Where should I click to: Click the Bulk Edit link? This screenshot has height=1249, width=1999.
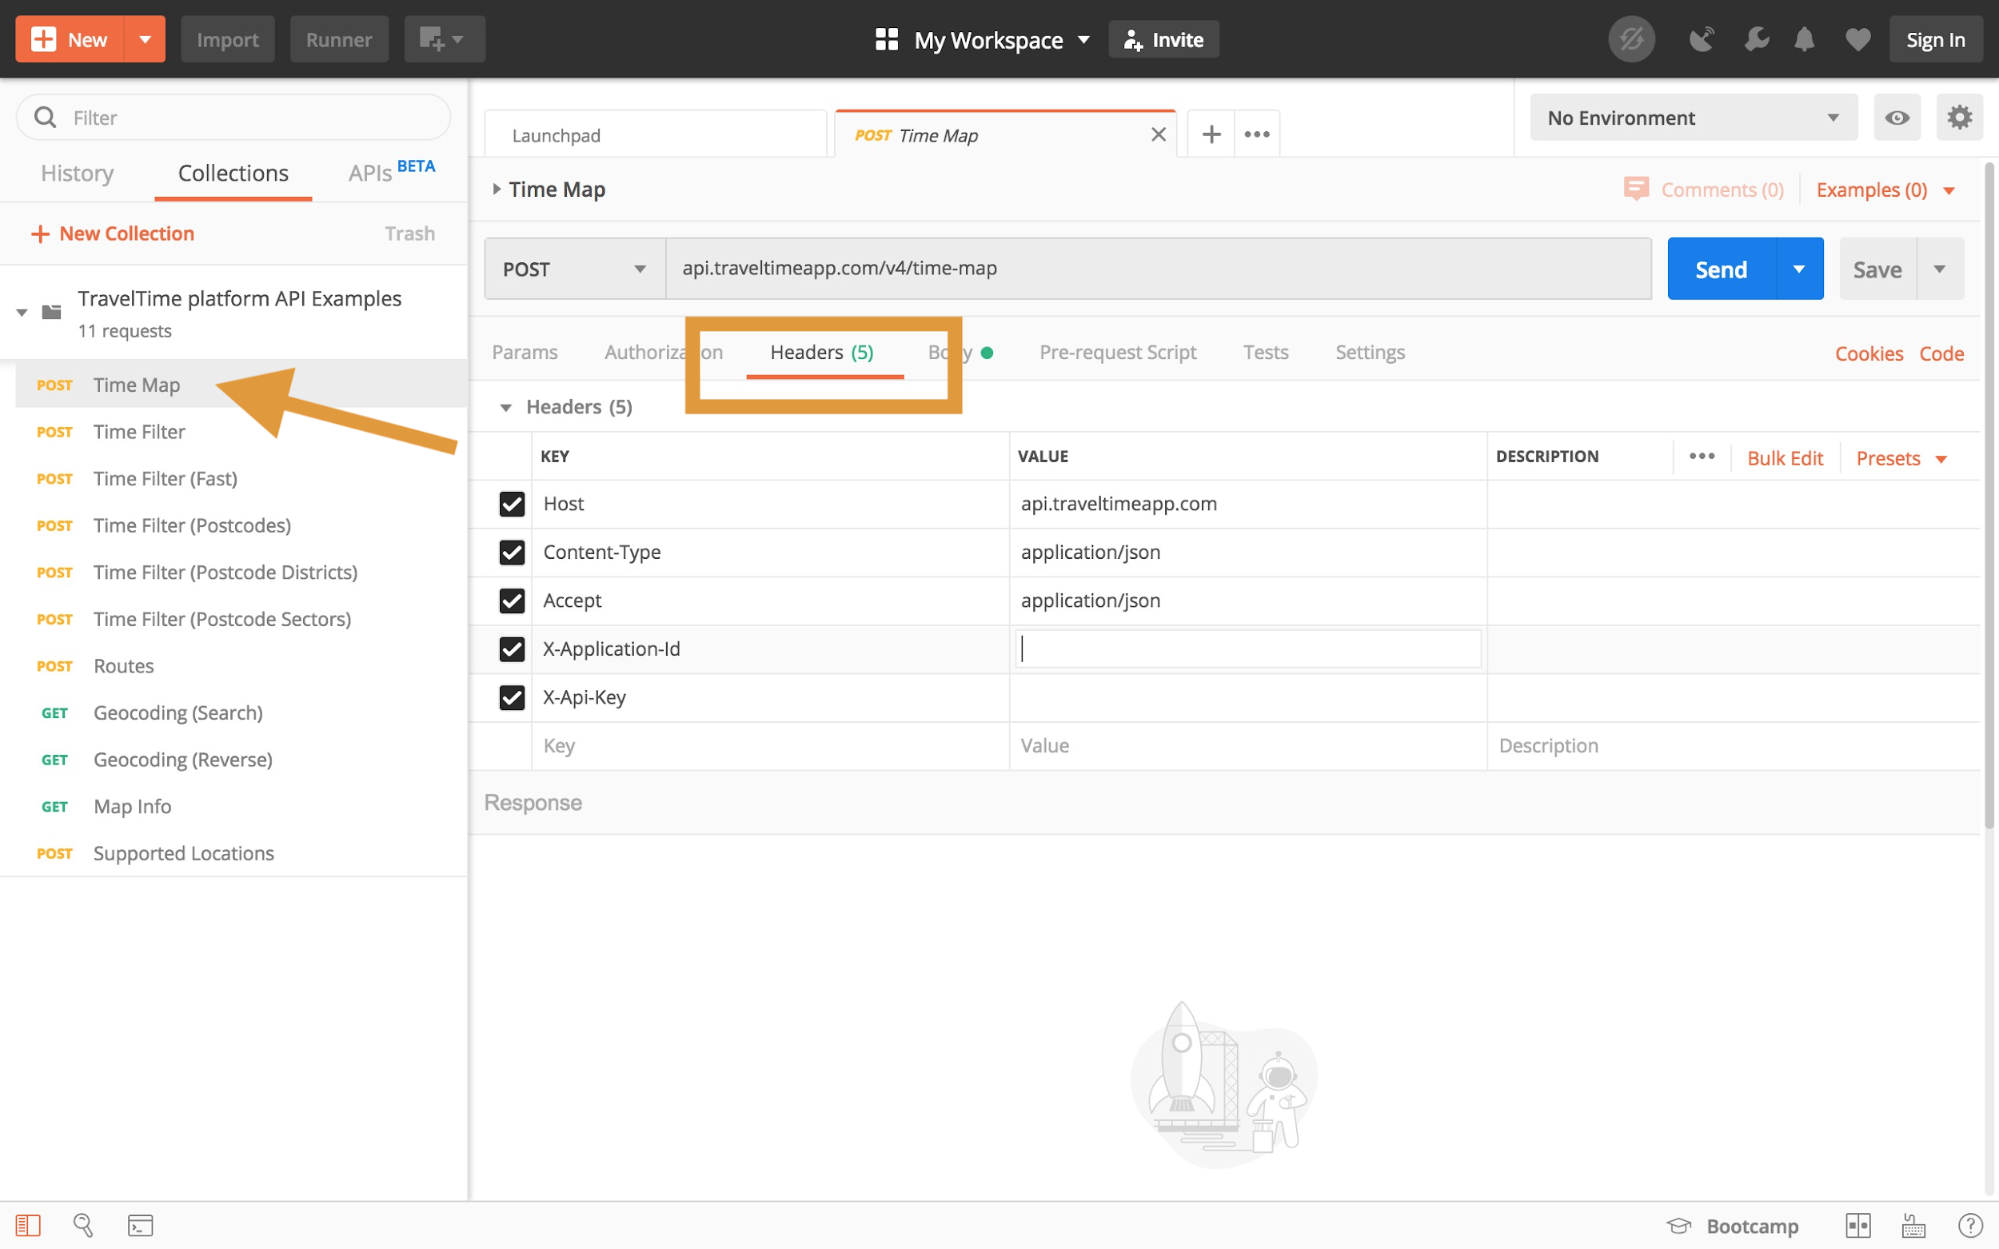(x=1784, y=458)
